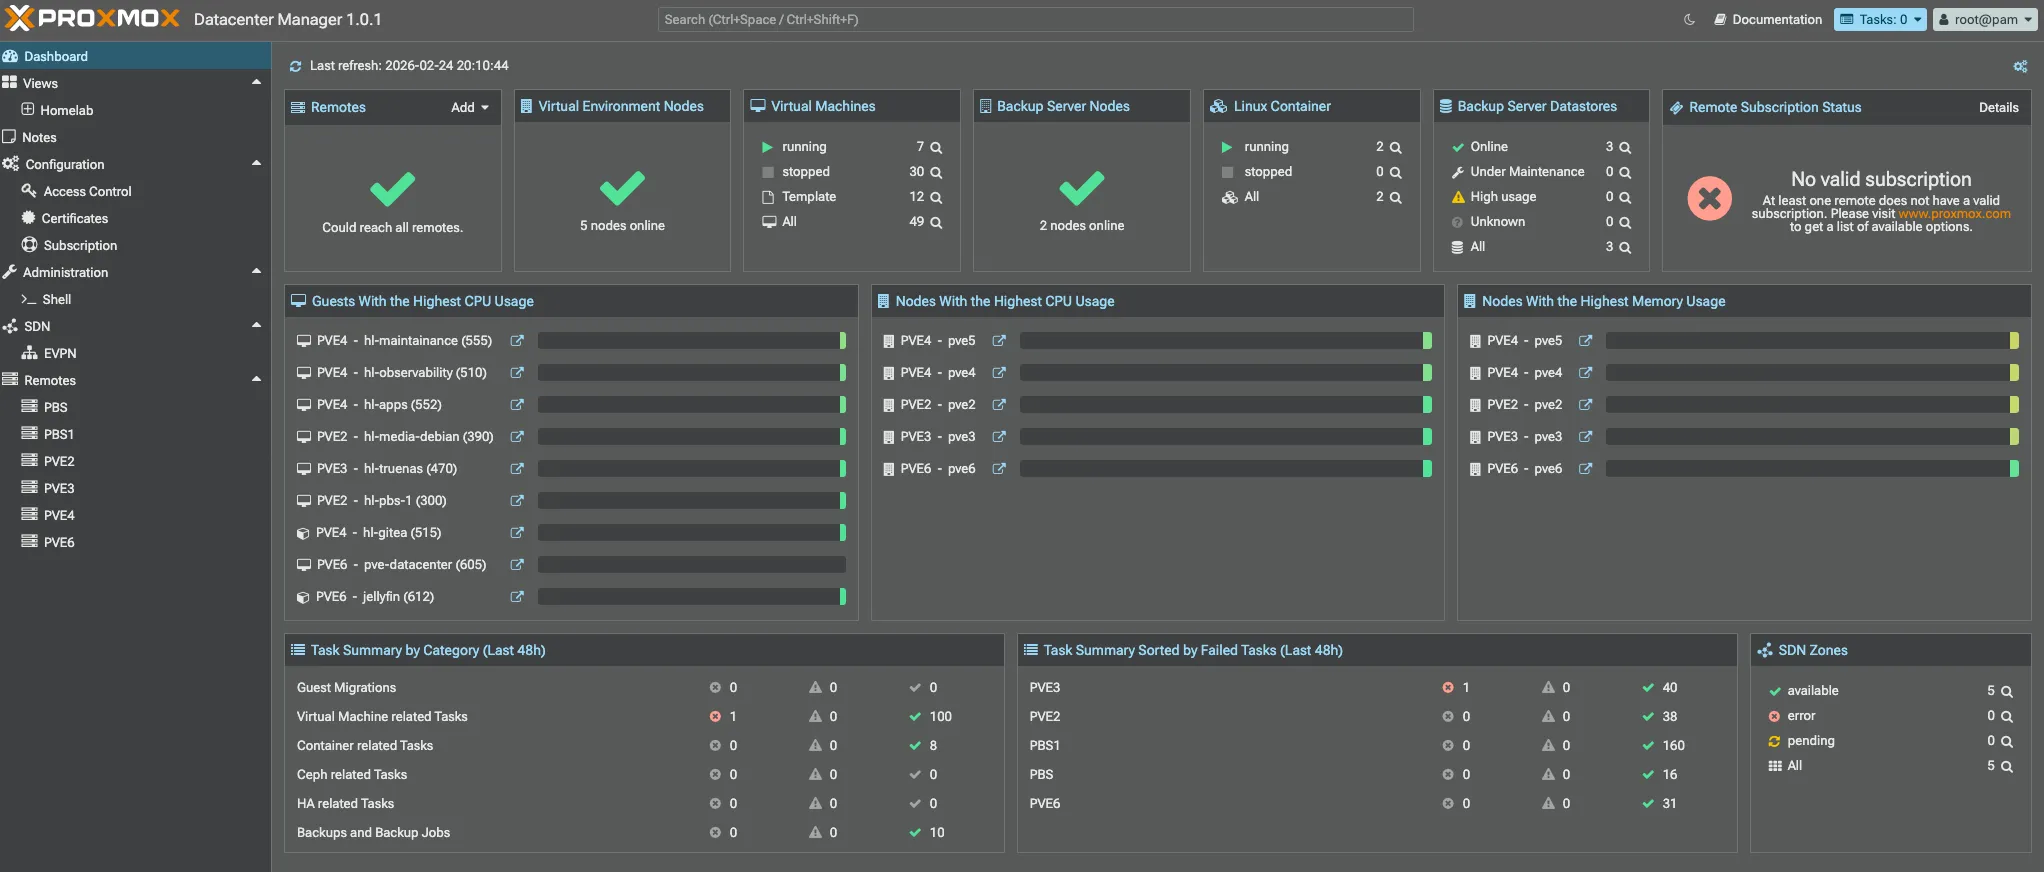Click the refresh icon next to Last refresh
This screenshot has width=2044, height=872.
[x=295, y=66]
